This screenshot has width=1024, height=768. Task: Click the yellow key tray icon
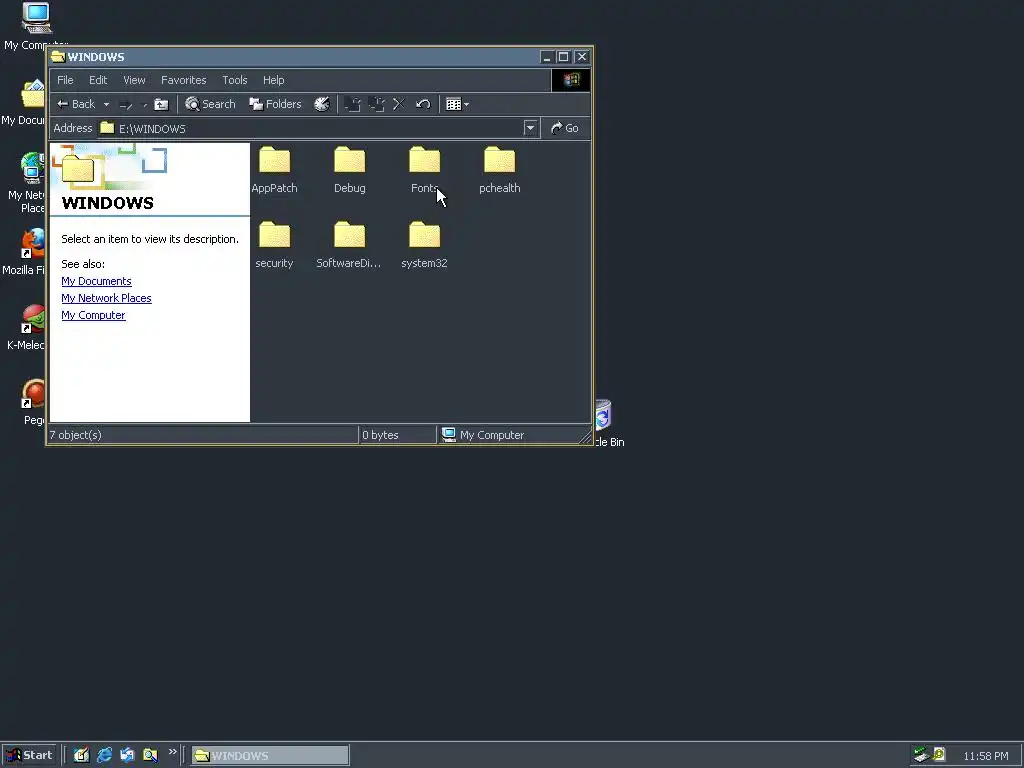point(939,755)
